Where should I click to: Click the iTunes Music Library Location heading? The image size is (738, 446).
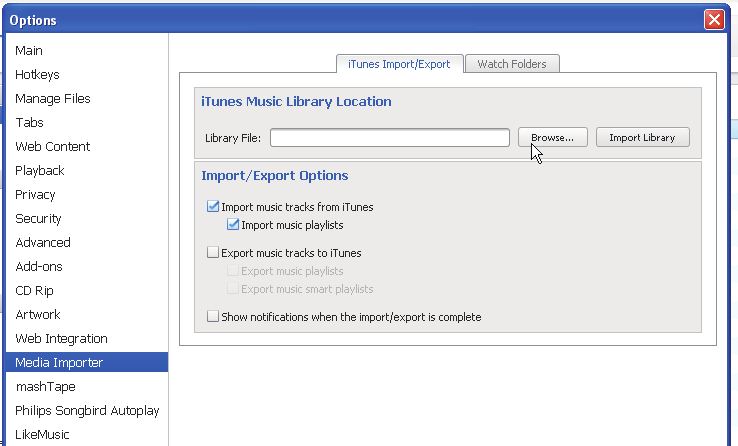click(296, 102)
